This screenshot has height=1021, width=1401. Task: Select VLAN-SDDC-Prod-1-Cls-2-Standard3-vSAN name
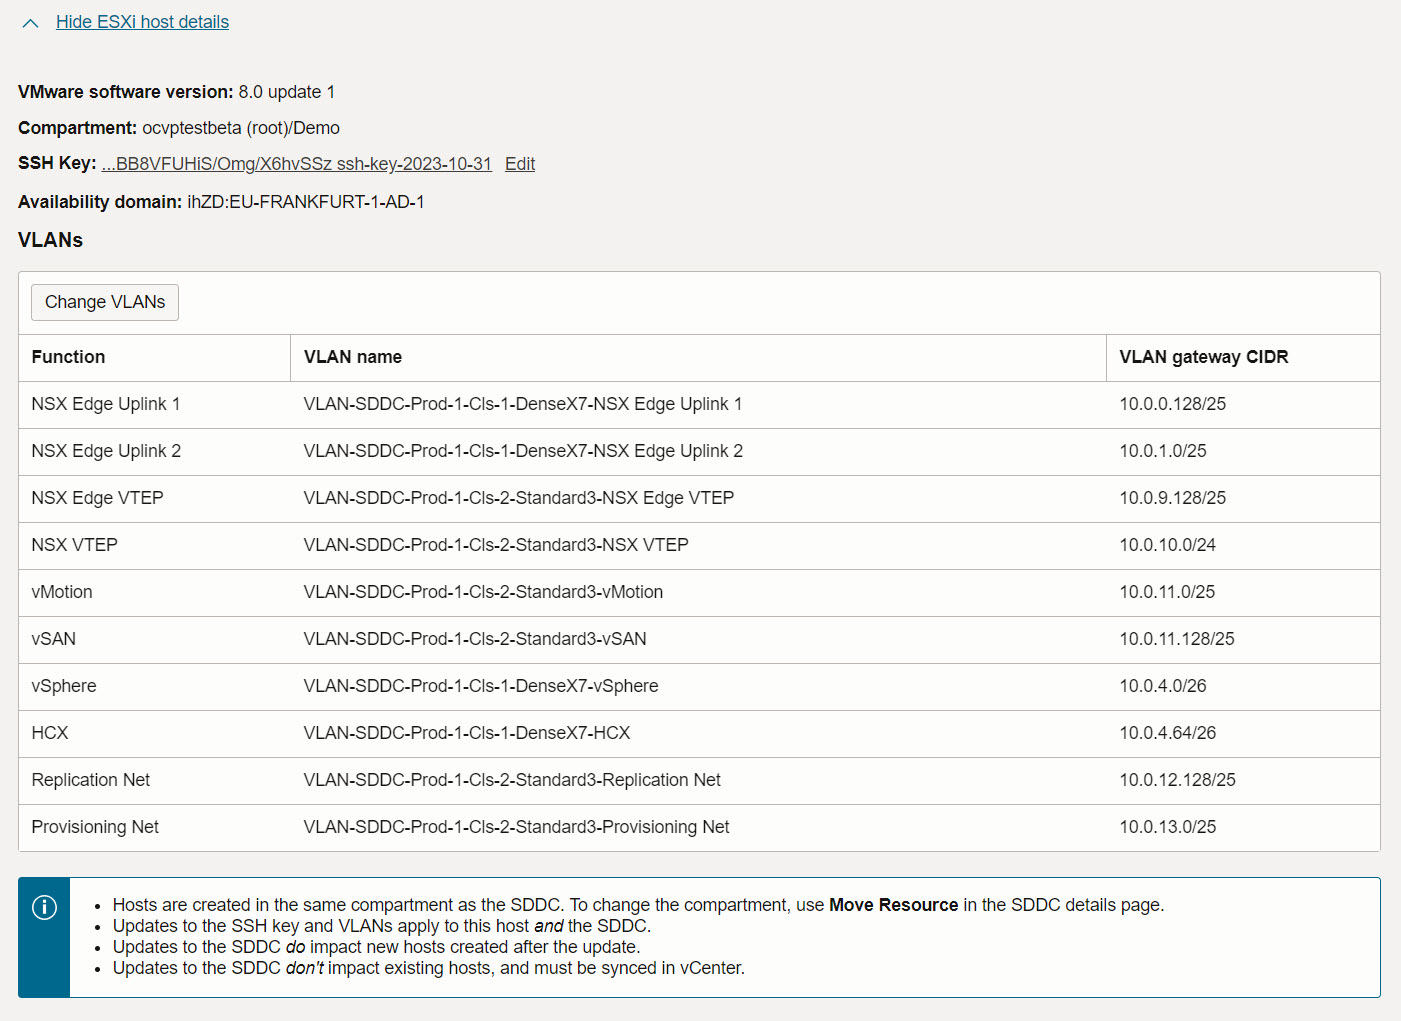click(x=475, y=639)
